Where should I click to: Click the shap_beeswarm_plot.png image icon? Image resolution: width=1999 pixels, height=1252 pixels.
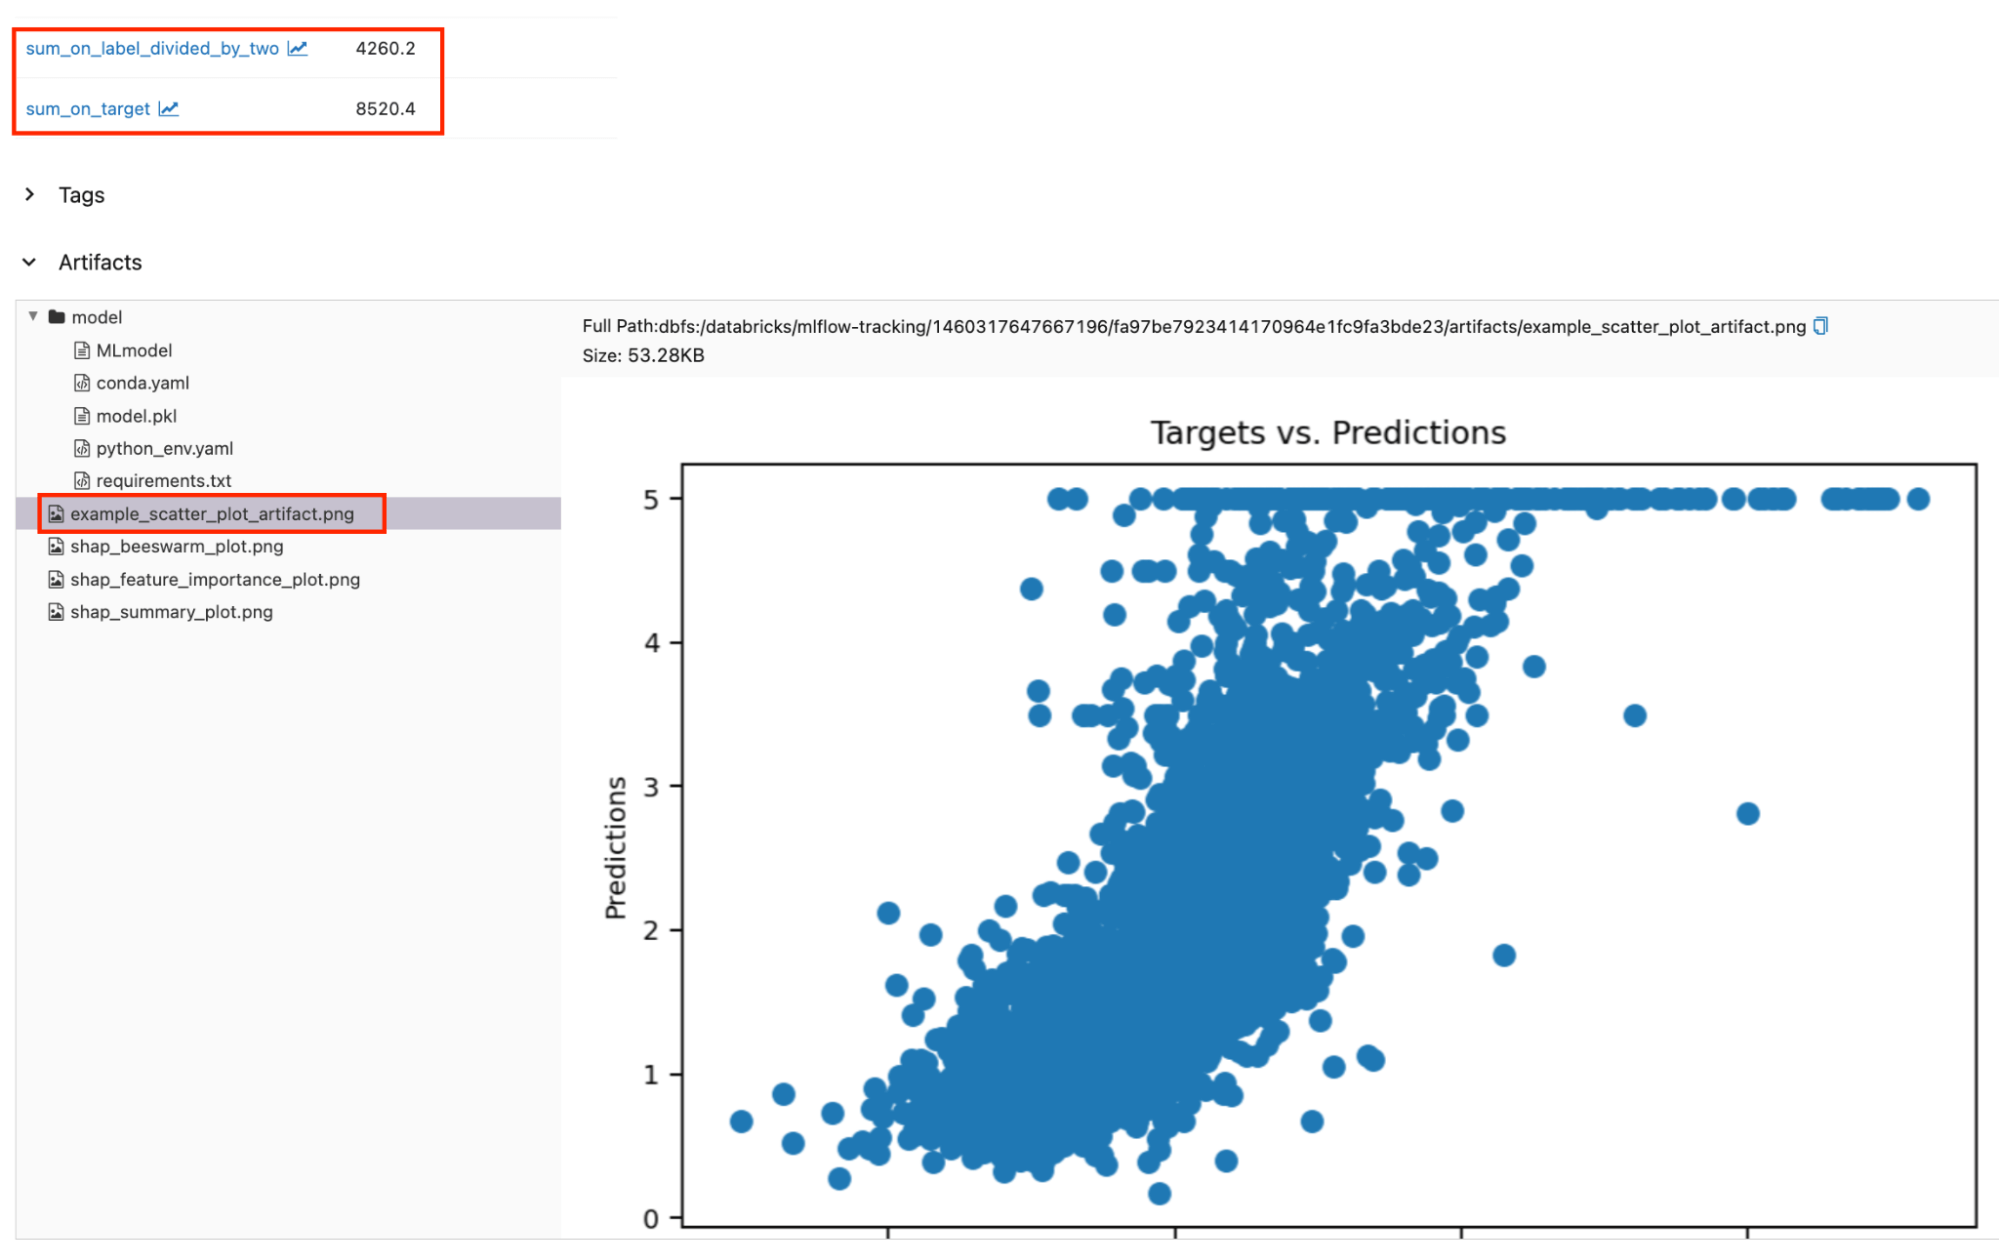tap(56, 546)
